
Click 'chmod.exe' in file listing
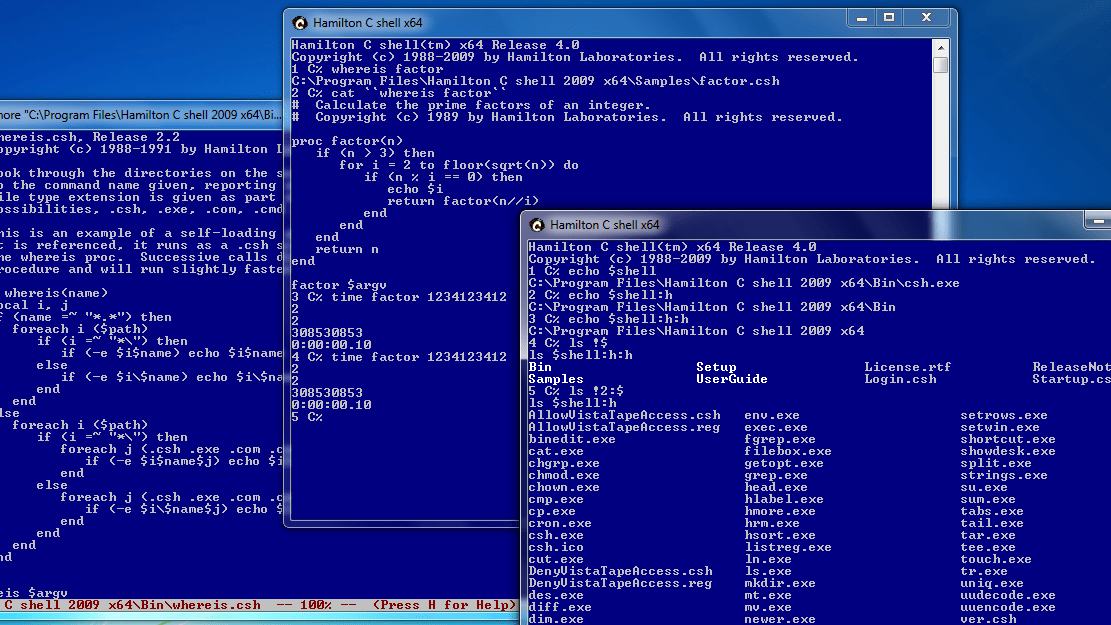(x=563, y=475)
